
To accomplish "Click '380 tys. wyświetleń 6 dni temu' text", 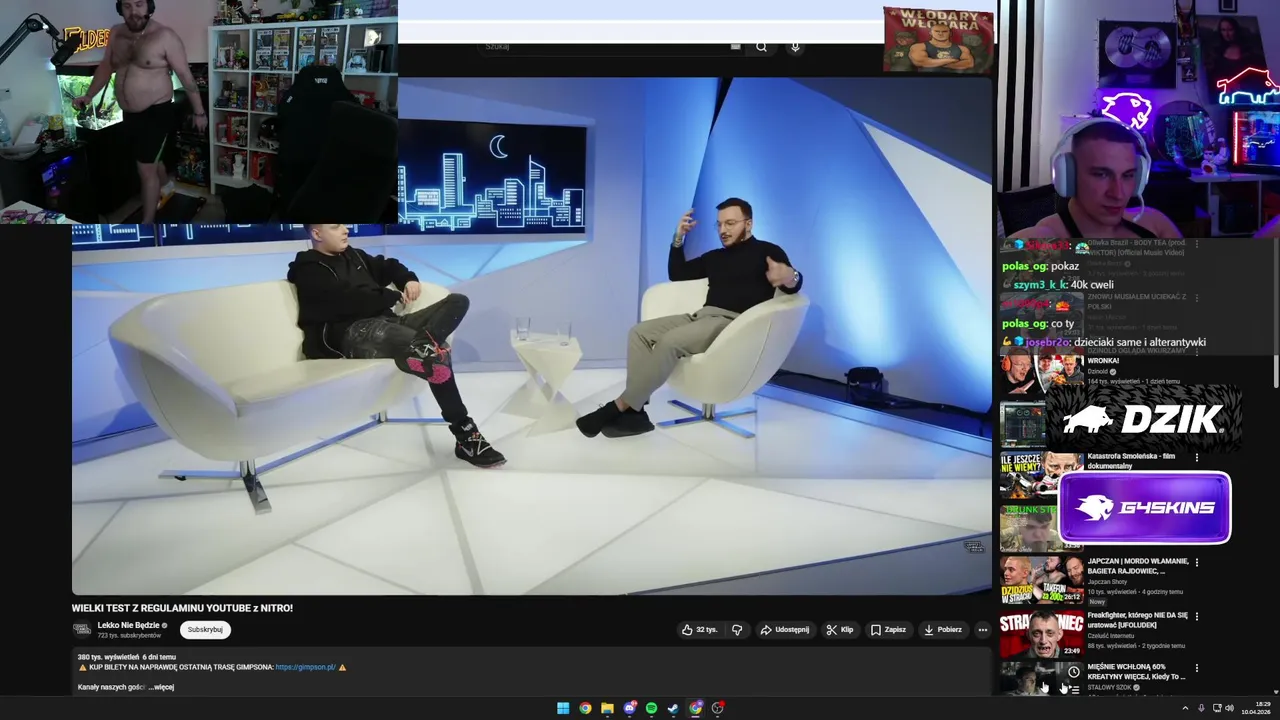I will point(127,657).
